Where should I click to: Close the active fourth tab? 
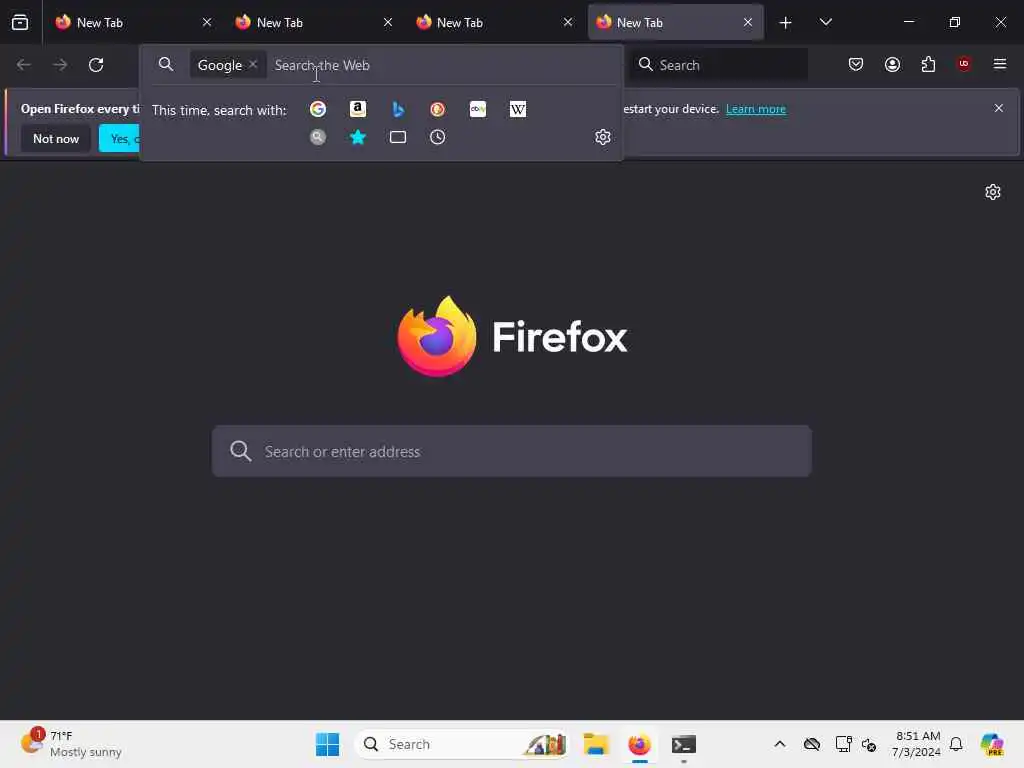(x=748, y=22)
